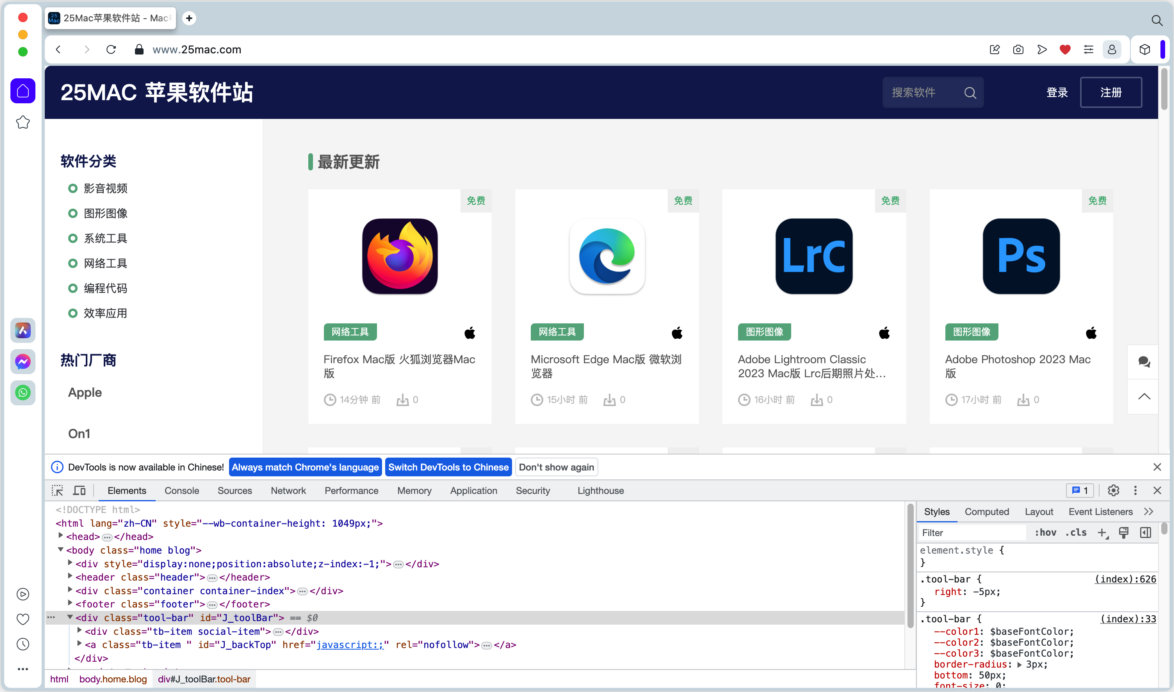Click the Styles Filter input field
Viewport: 1174px width, 692px height.
pyautogui.click(x=972, y=532)
